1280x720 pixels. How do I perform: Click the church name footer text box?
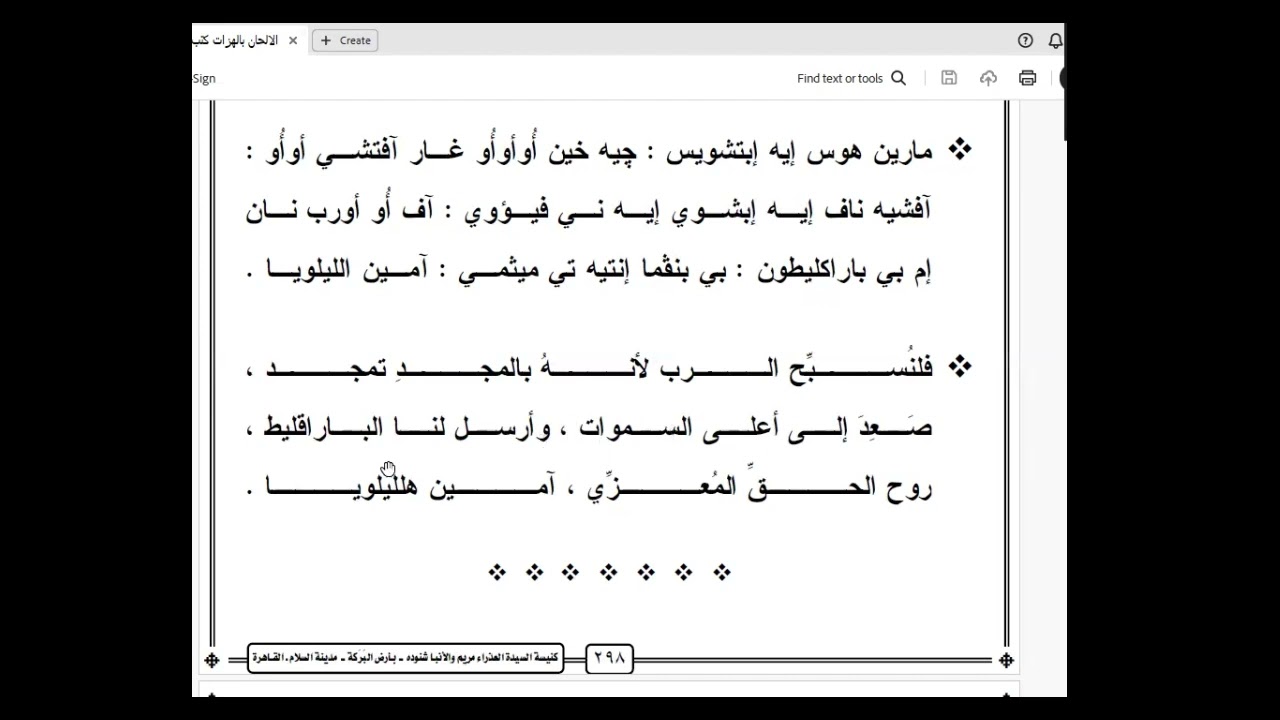[x=405, y=658]
